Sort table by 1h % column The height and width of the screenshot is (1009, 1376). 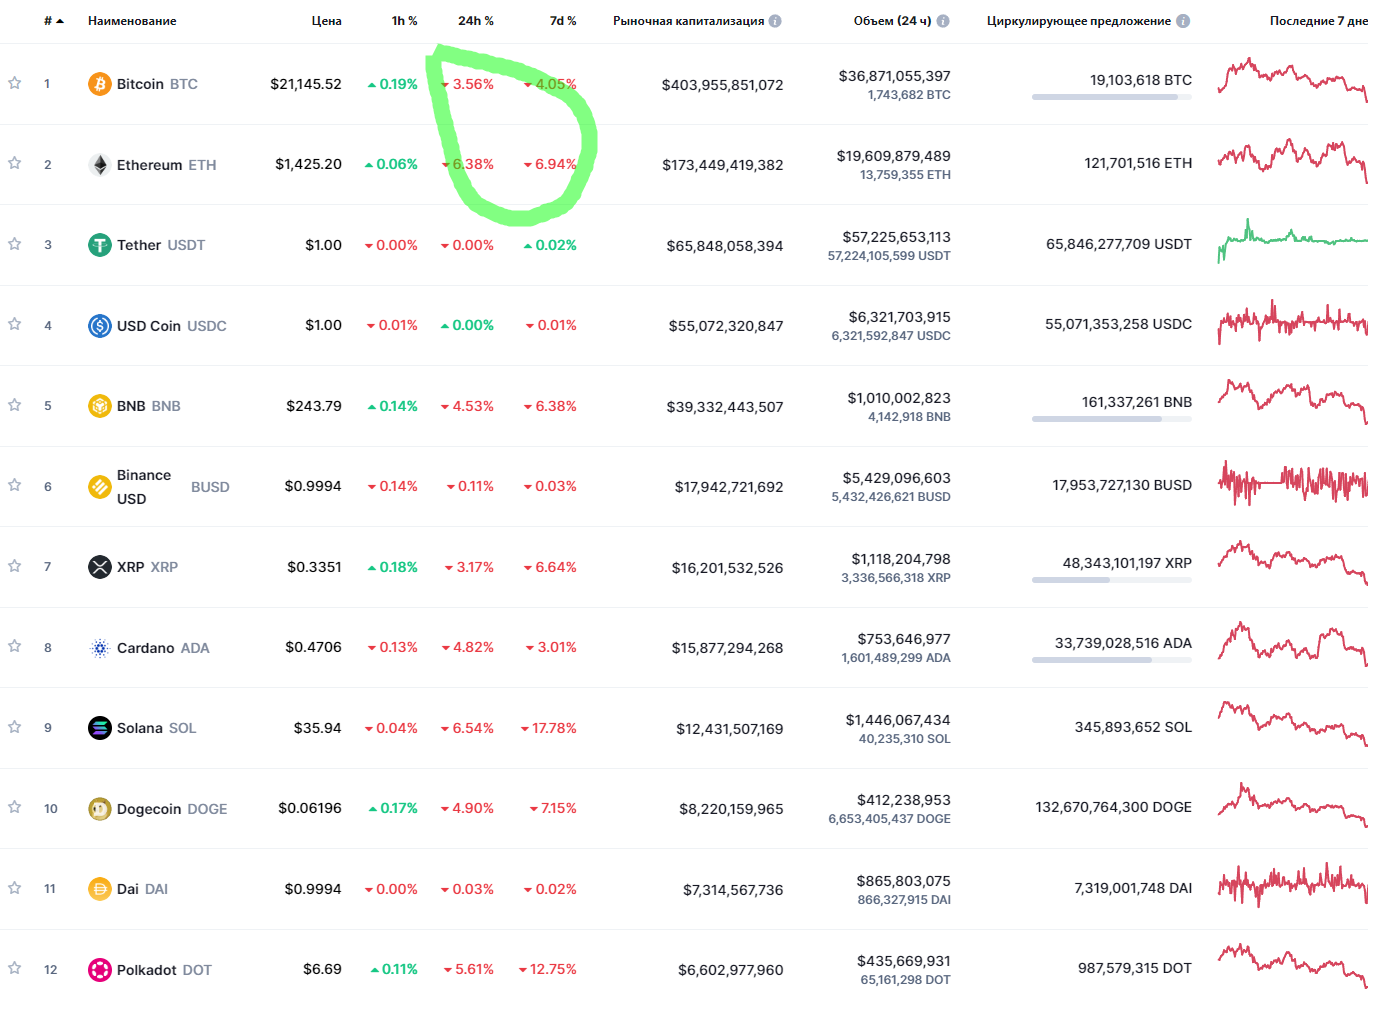(x=404, y=21)
